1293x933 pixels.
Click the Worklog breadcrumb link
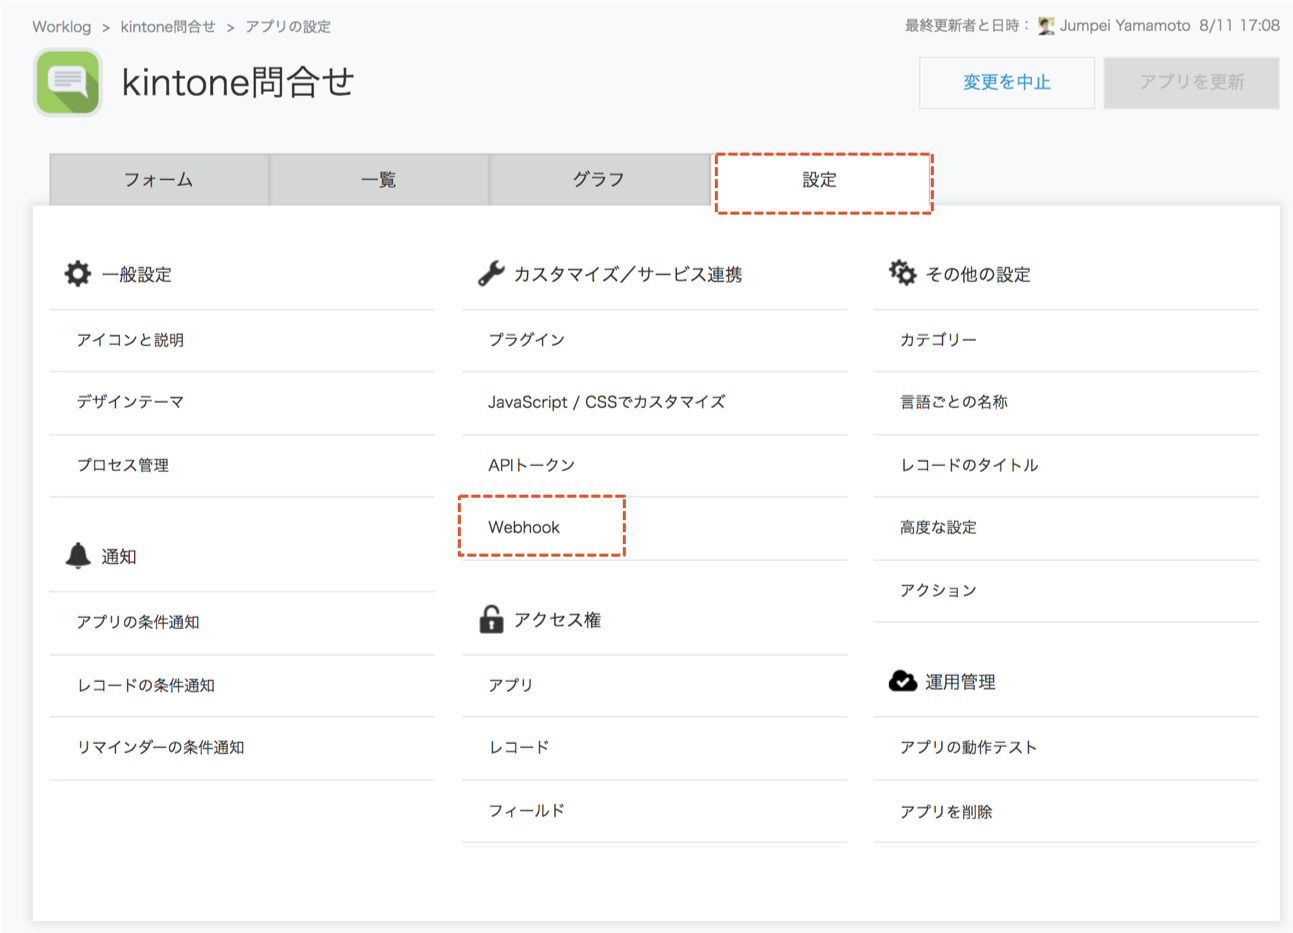pyautogui.click(x=61, y=27)
